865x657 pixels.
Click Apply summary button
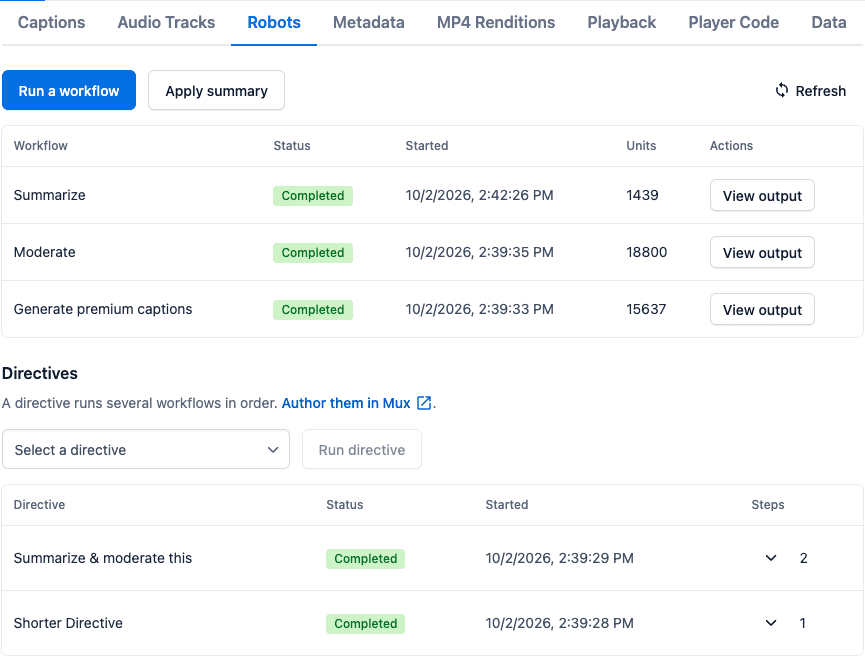click(x=216, y=90)
